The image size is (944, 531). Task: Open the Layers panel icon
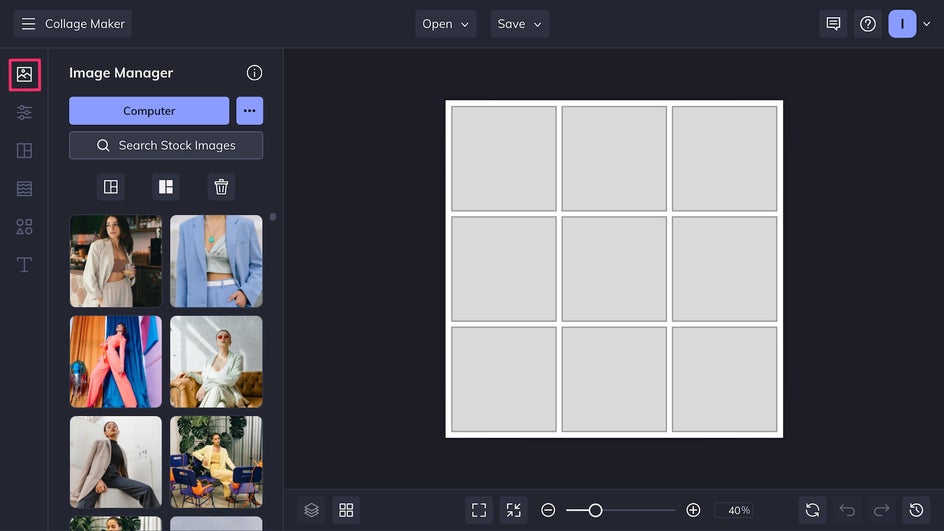[x=311, y=510]
